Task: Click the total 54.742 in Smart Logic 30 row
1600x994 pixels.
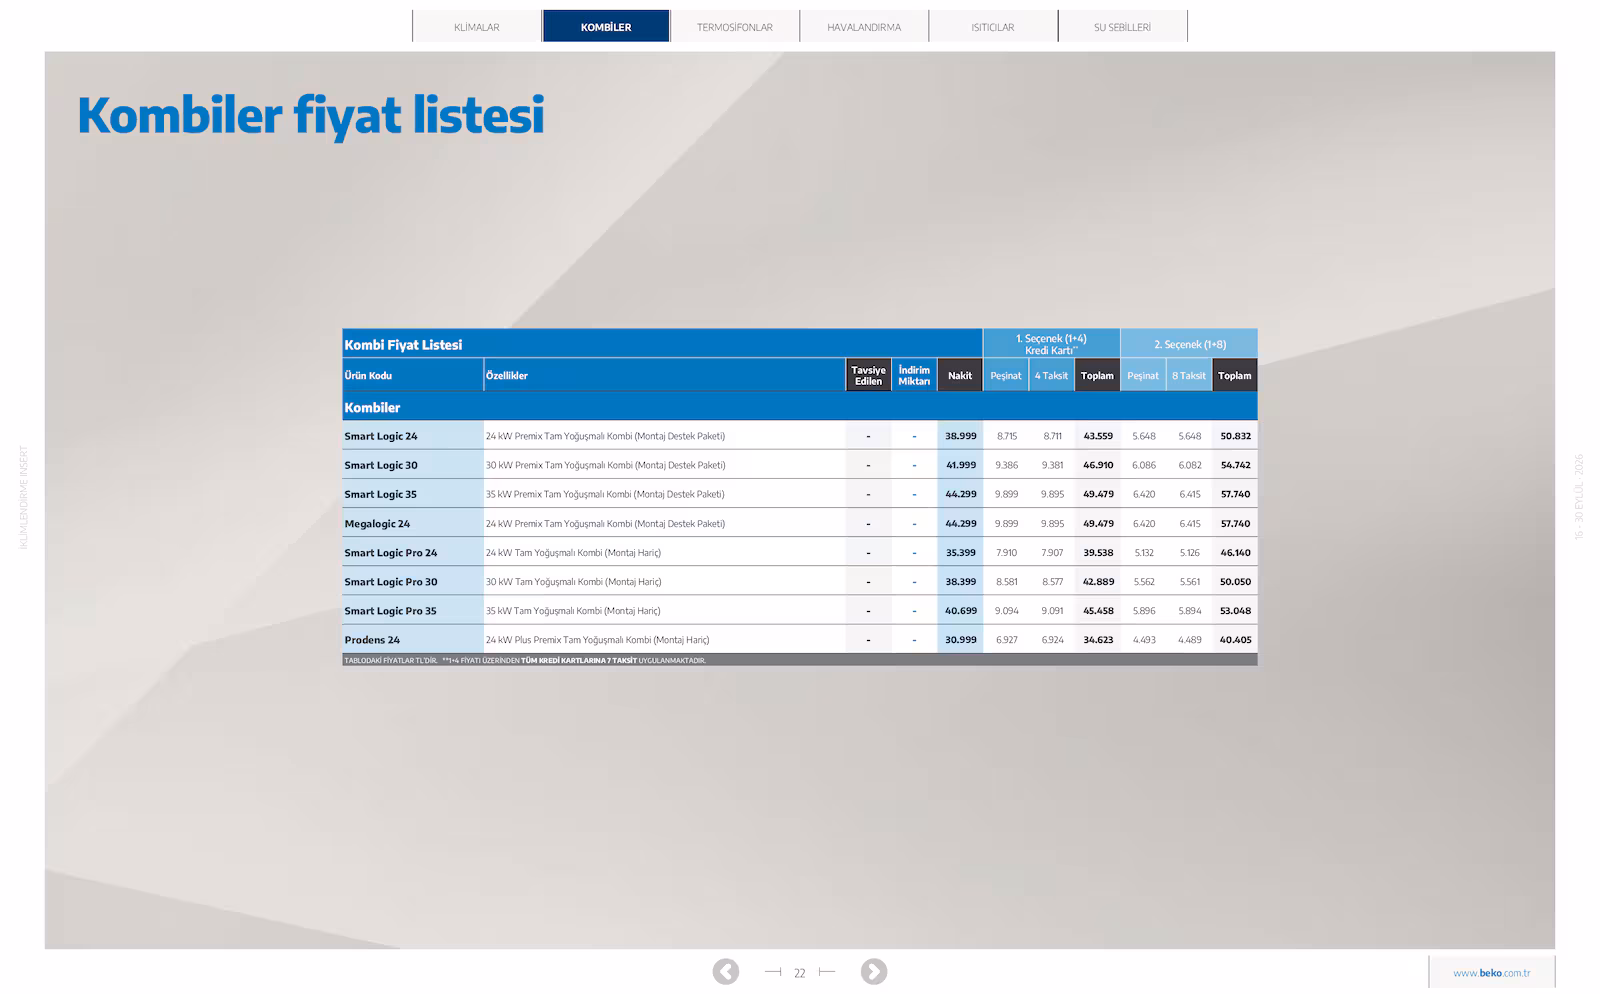Action: point(1236,465)
